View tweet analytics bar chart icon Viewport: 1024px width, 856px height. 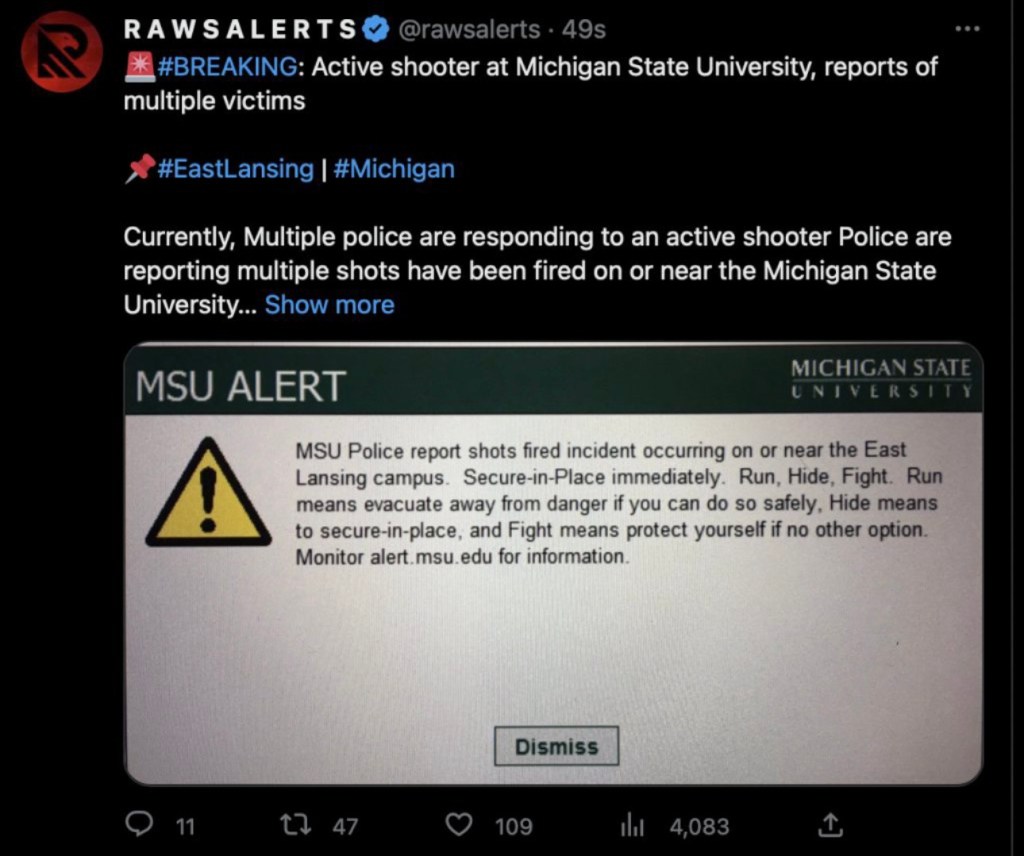[632, 825]
